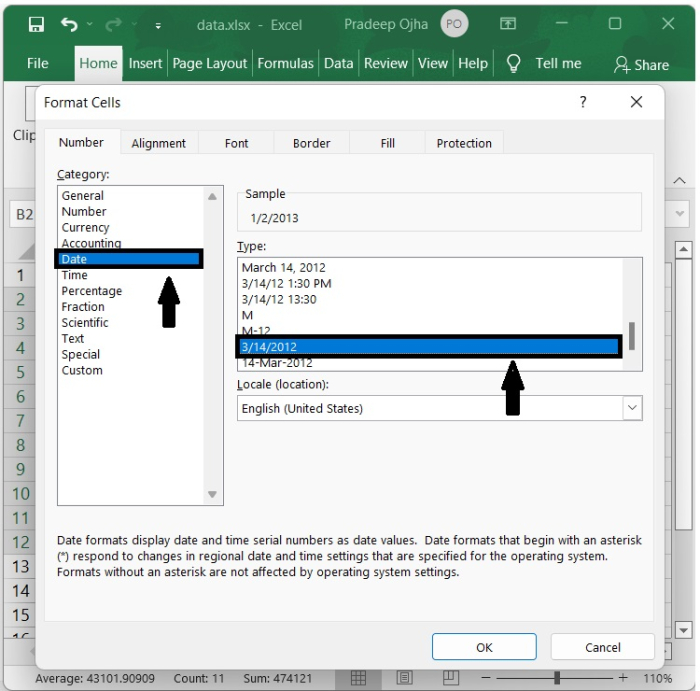The height and width of the screenshot is (691, 700).
Task: Open the Protection tab
Action: (x=464, y=143)
